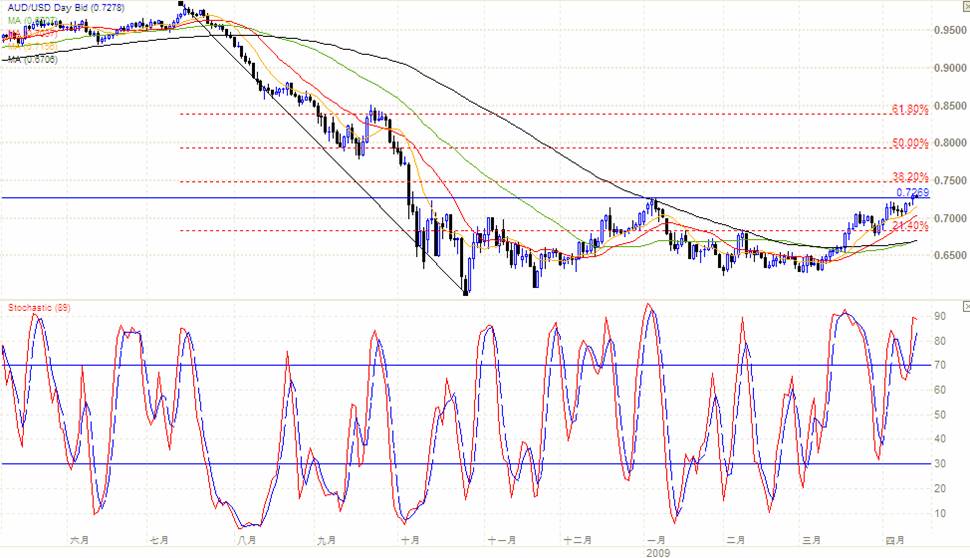The height and width of the screenshot is (558, 970).
Task: Click the 30 stochastic axis value
Action: coord(940,463)
